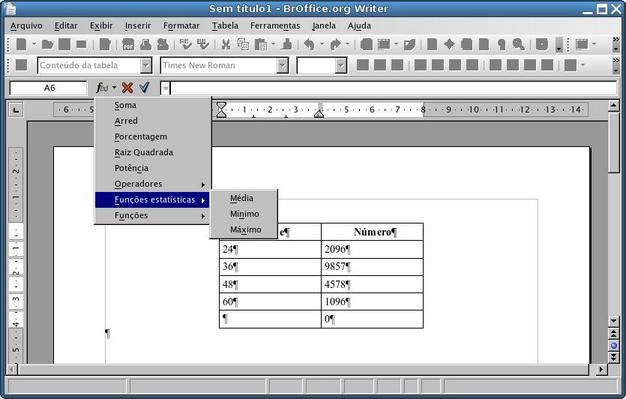Click the Cut scissors icon
This screenshot has width=626, height=399.
coord(226,44)
